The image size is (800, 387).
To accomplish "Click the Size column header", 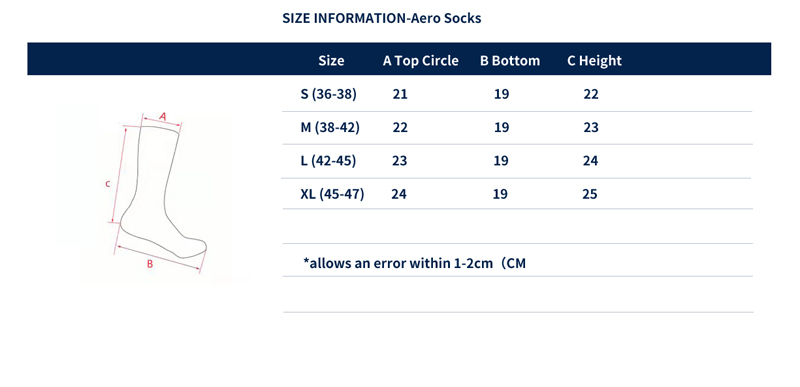I will (331, 61).
